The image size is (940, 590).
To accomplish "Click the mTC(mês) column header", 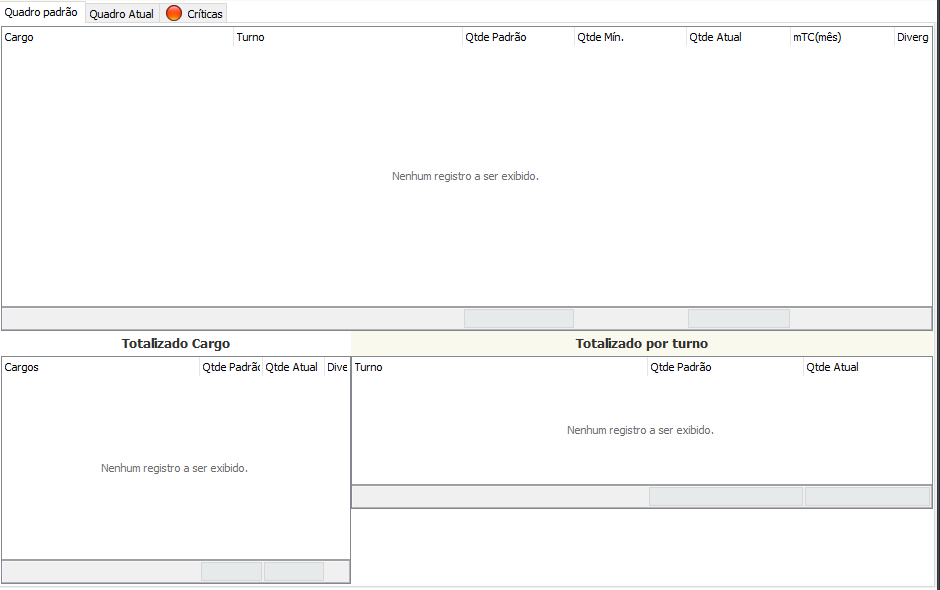I will pyautogui.click(x=841, y=37).
